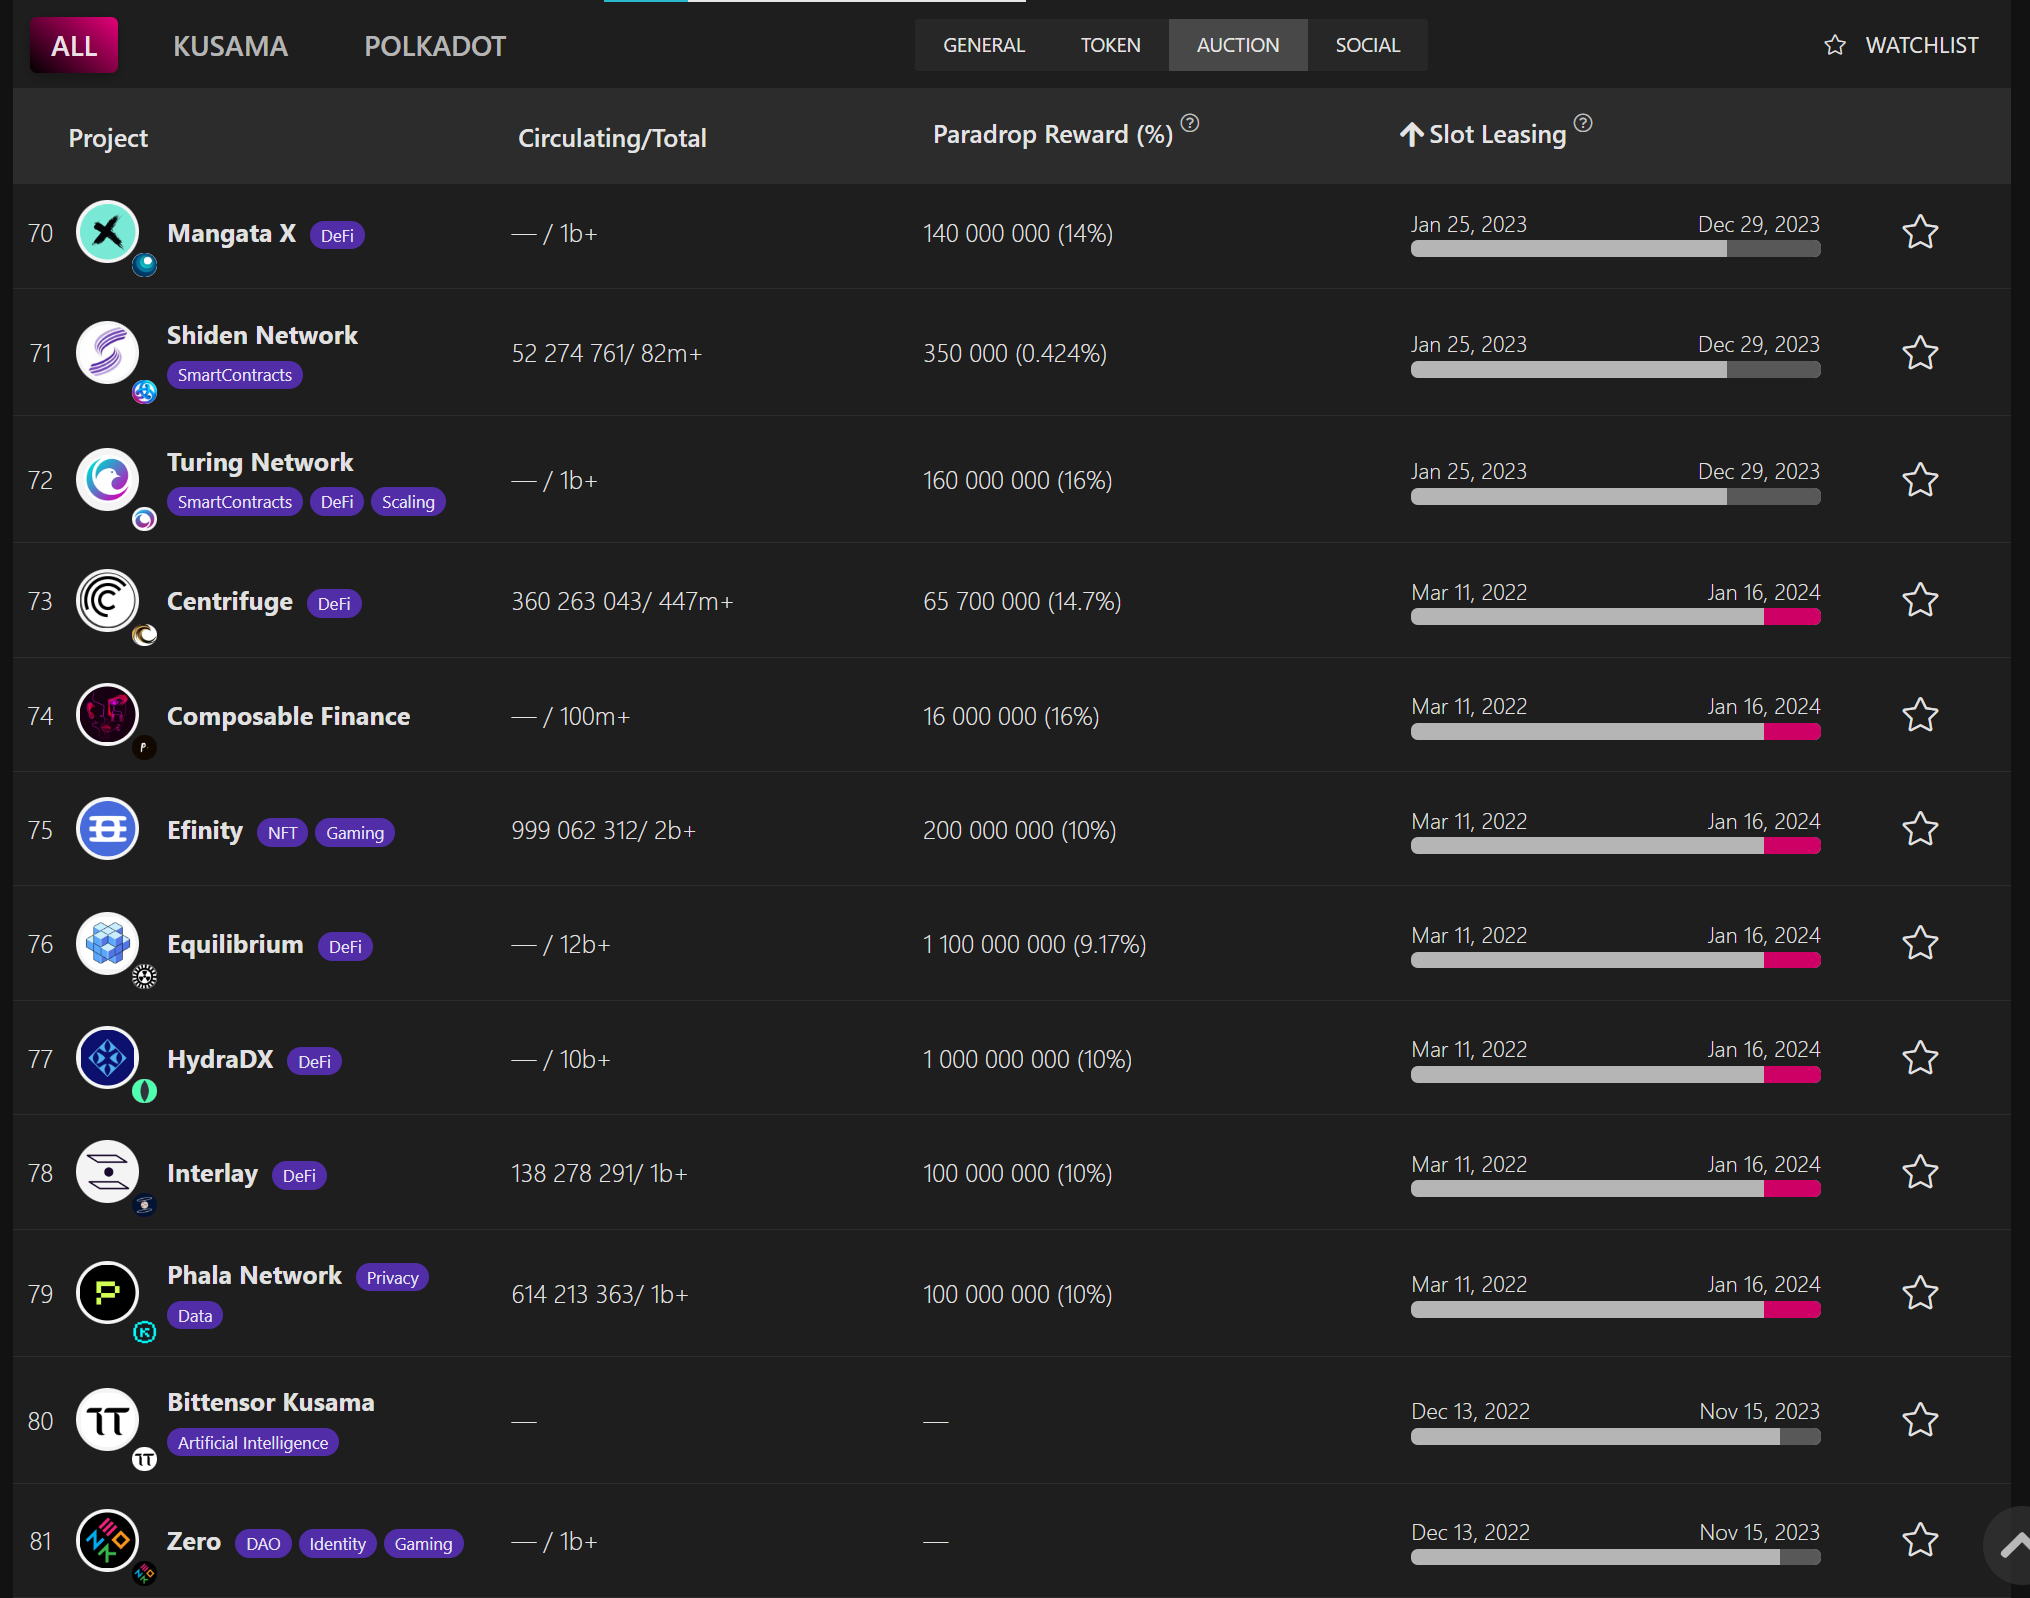Click the HydraDX project logo
The image size is (2030, 1598).
pyautogui.click(x=107, y=1057)
